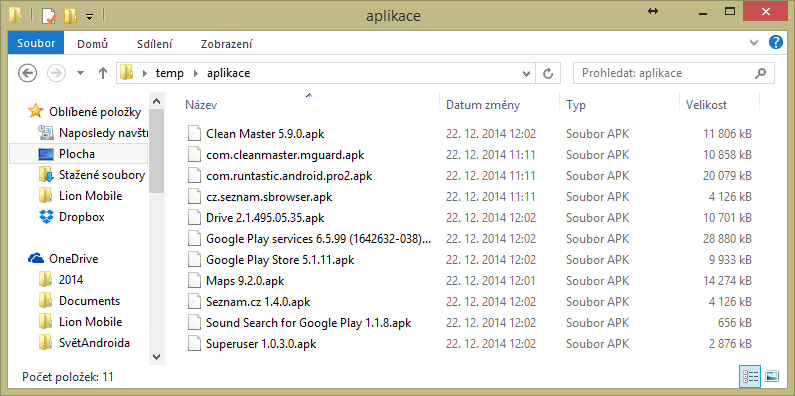This screenshot has height=396, width=795.
Task: Switch to Large icons view in status bar
Action: point(771,376)
